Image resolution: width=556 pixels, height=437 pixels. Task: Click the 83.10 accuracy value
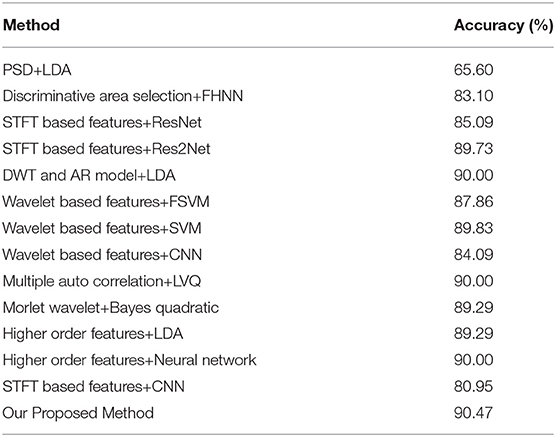(473, 96)
